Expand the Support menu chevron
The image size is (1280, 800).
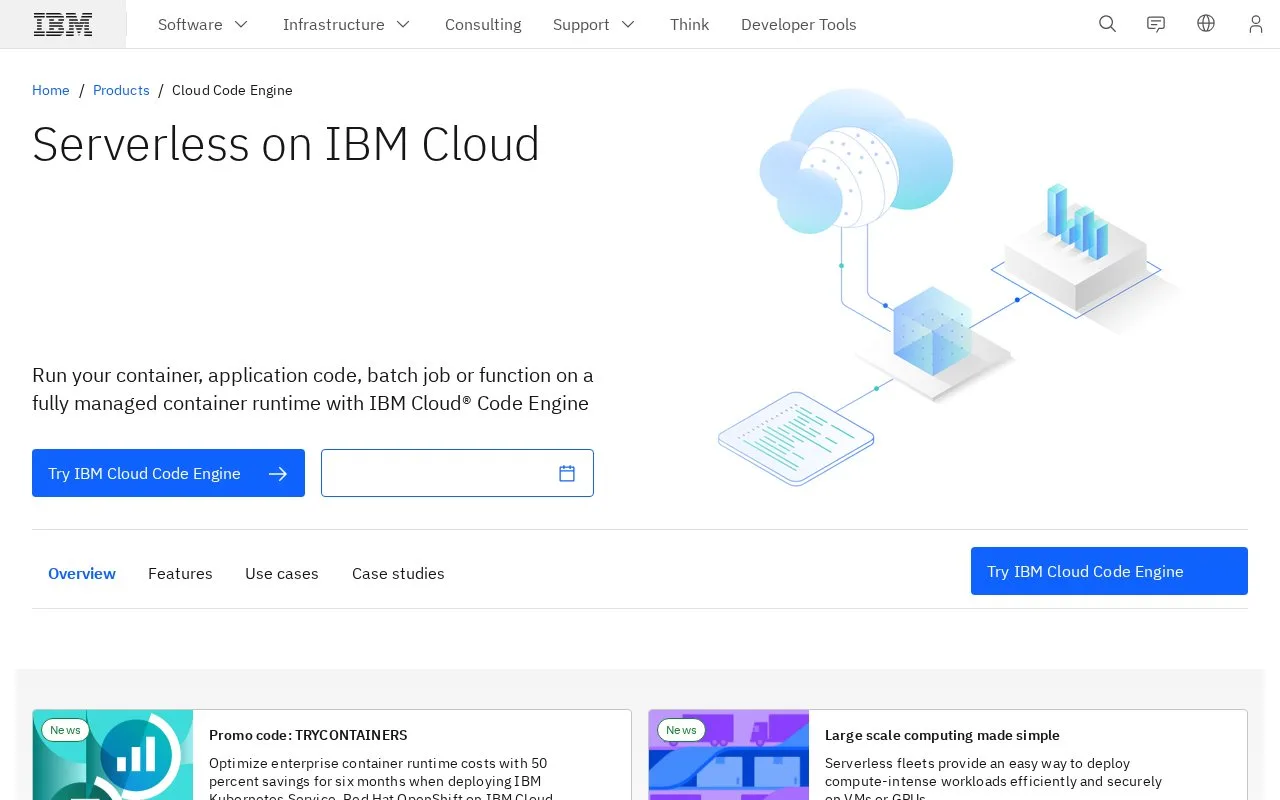click(628, 24)
